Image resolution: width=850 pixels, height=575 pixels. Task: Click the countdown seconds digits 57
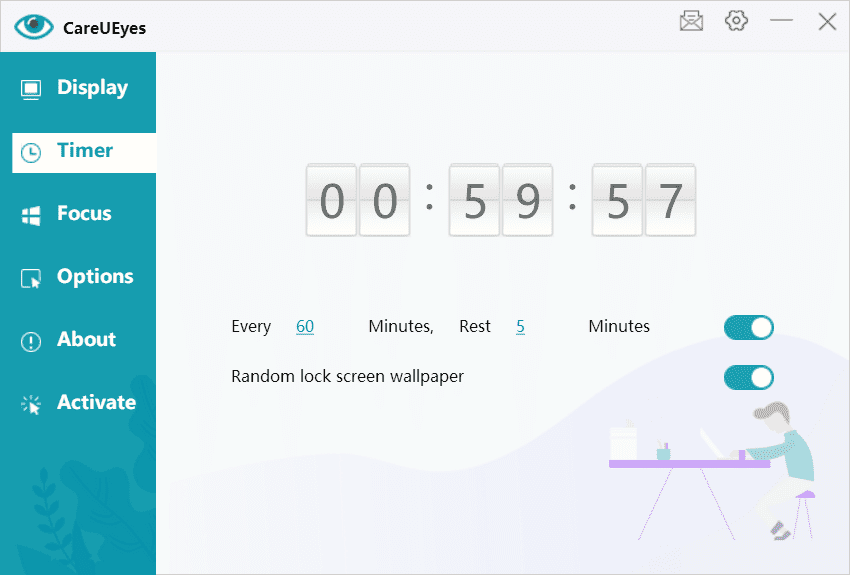(644, 200)
